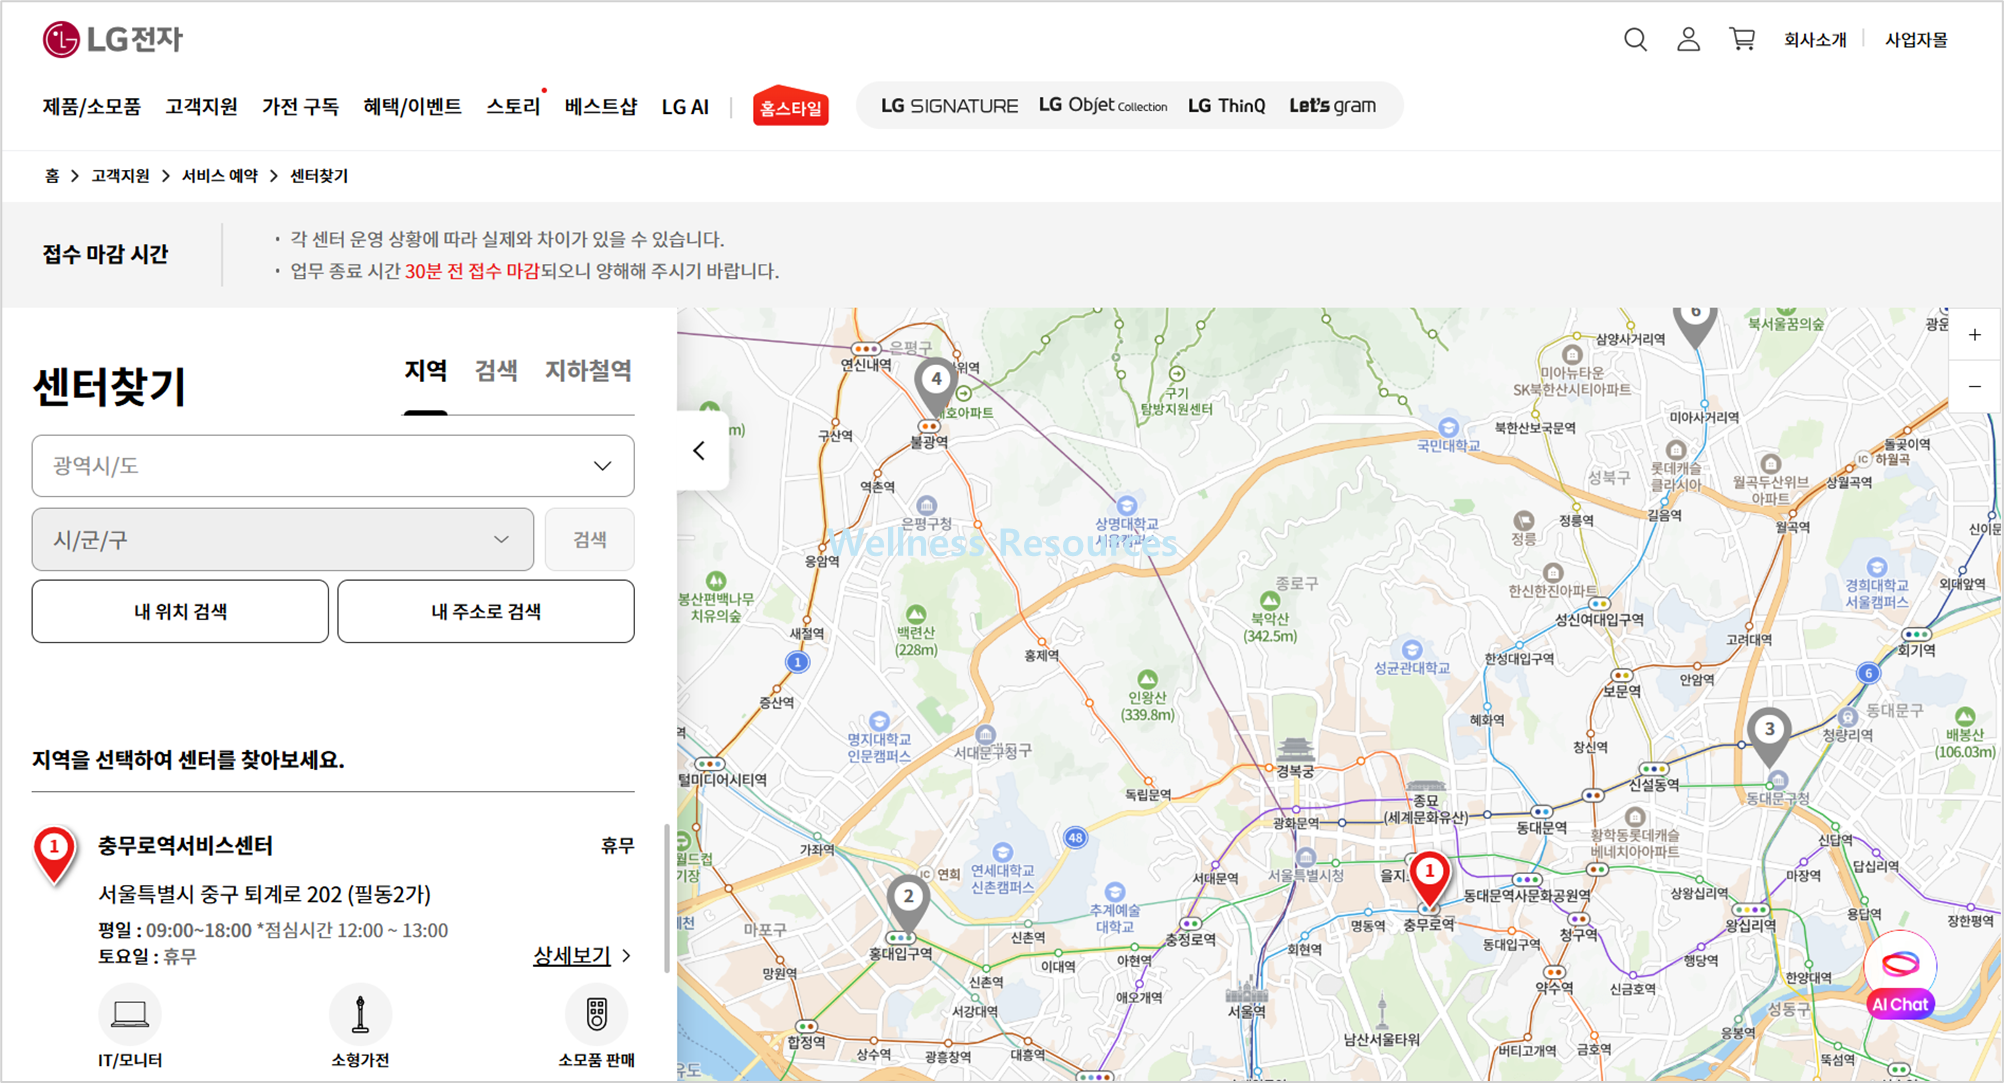Go to 서비스 예약 breadcrumb
Viewport: 2004px width, 1083px height.
point(219,176)
